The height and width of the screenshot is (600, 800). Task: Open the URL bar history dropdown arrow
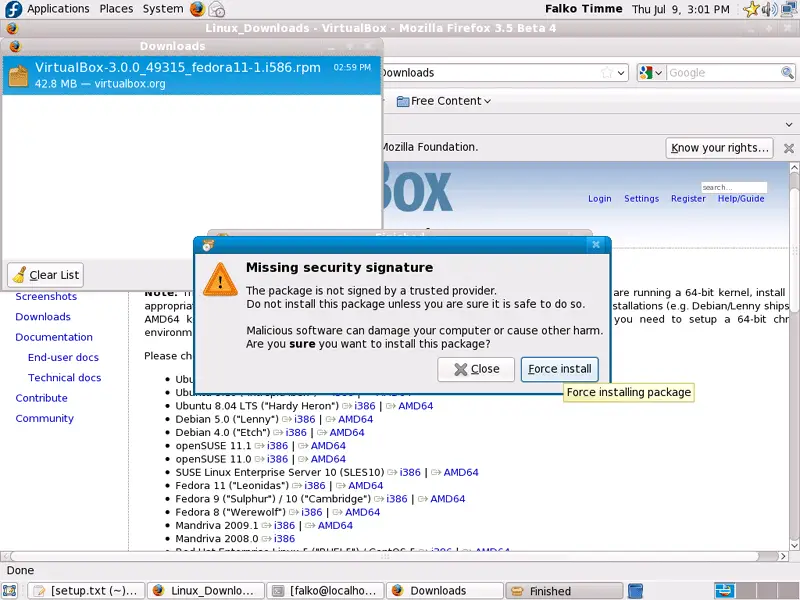tap(621, 73)
